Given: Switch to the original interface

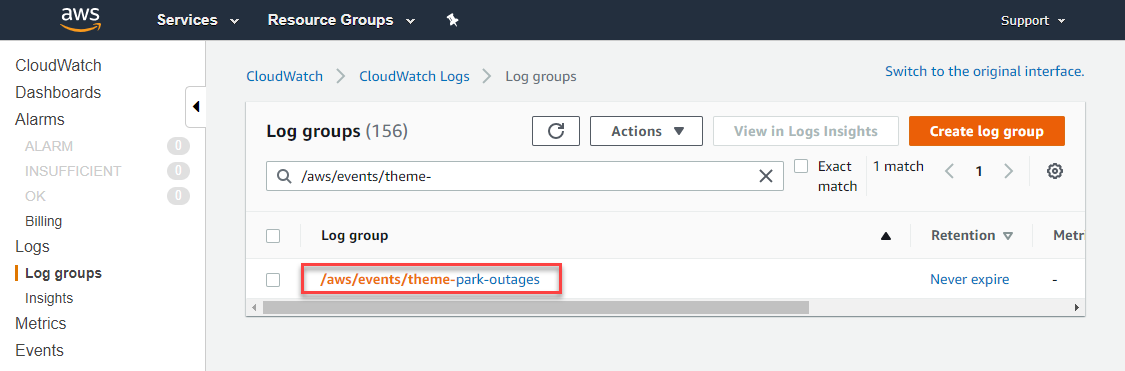Looking at the screenshot, I should coord(984,72).
